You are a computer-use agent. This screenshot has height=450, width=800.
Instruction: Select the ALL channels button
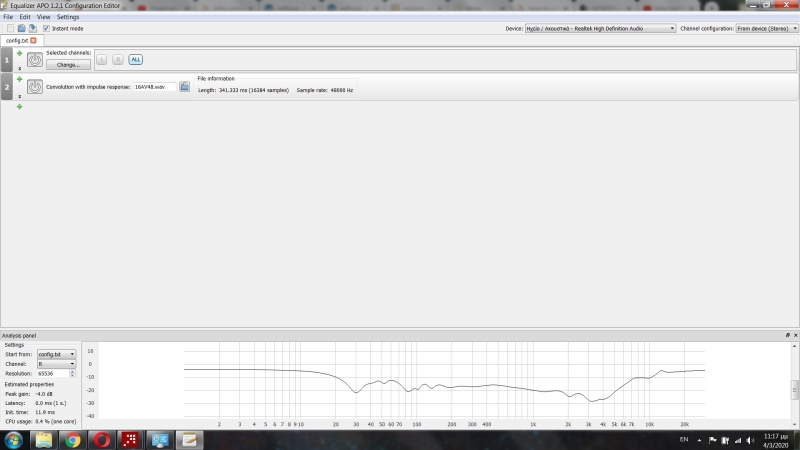135,60
